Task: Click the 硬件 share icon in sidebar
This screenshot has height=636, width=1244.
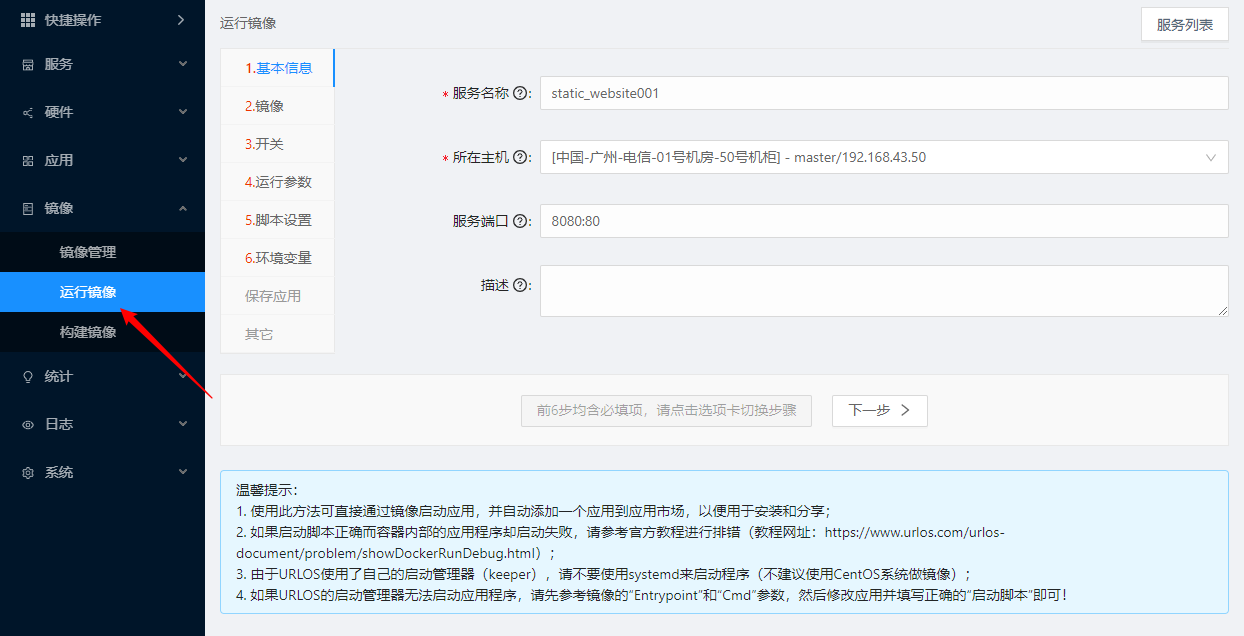Action: [28, 113]
